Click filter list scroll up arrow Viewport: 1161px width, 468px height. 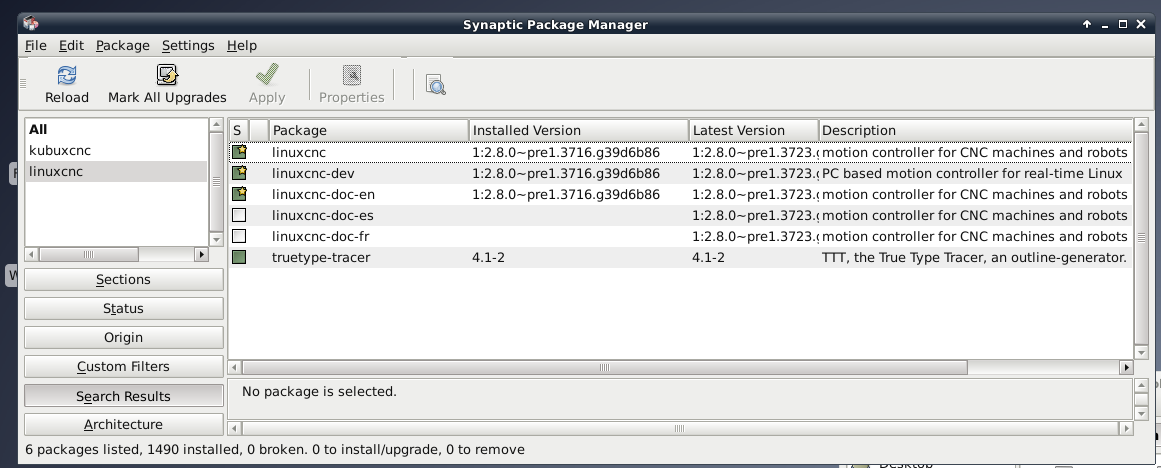coord(216,125)
